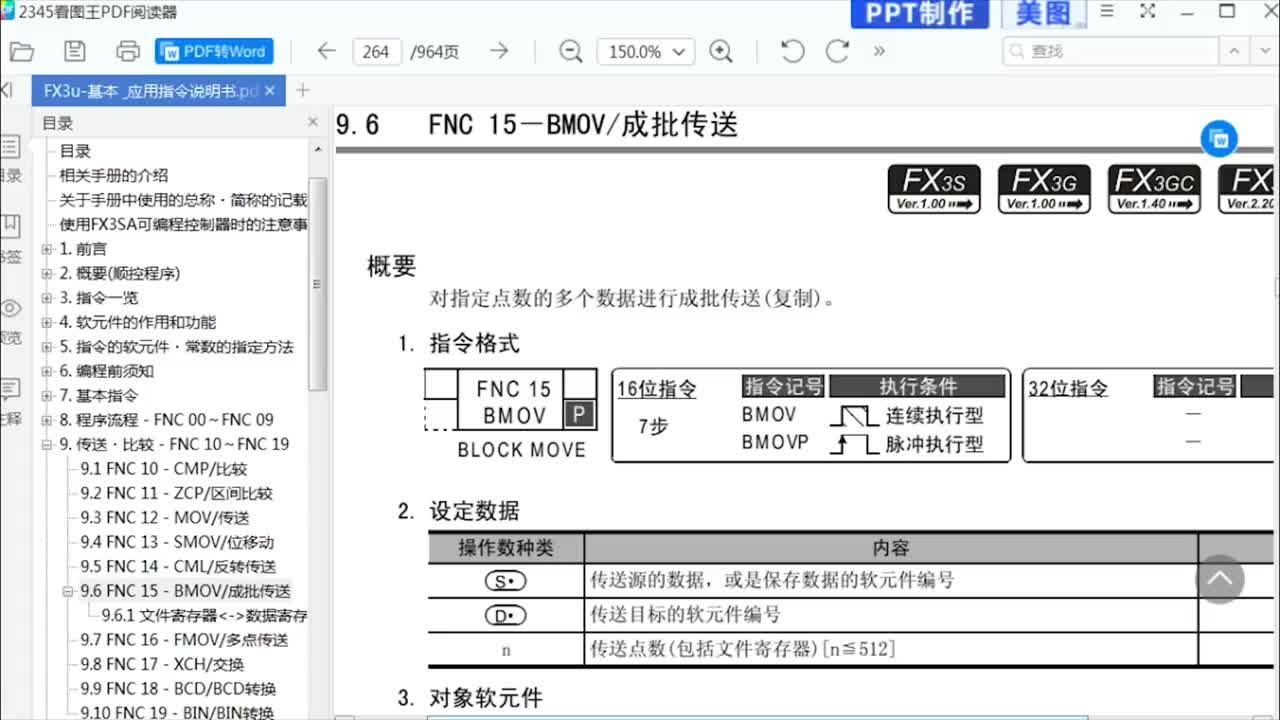Screen dimensions: 1280x720
Task: Zoom out with the minus magnifier
Action: click(x=571, y=52)
